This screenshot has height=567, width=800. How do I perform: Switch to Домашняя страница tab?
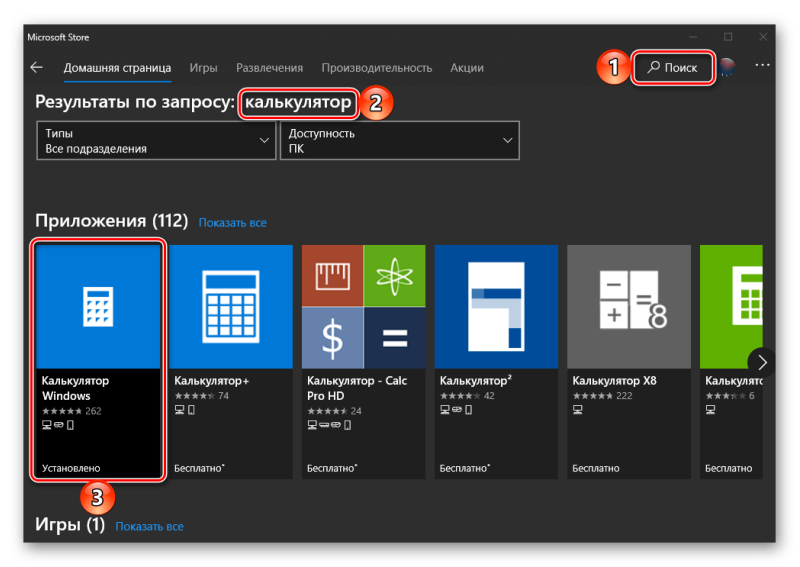point(117,68)
